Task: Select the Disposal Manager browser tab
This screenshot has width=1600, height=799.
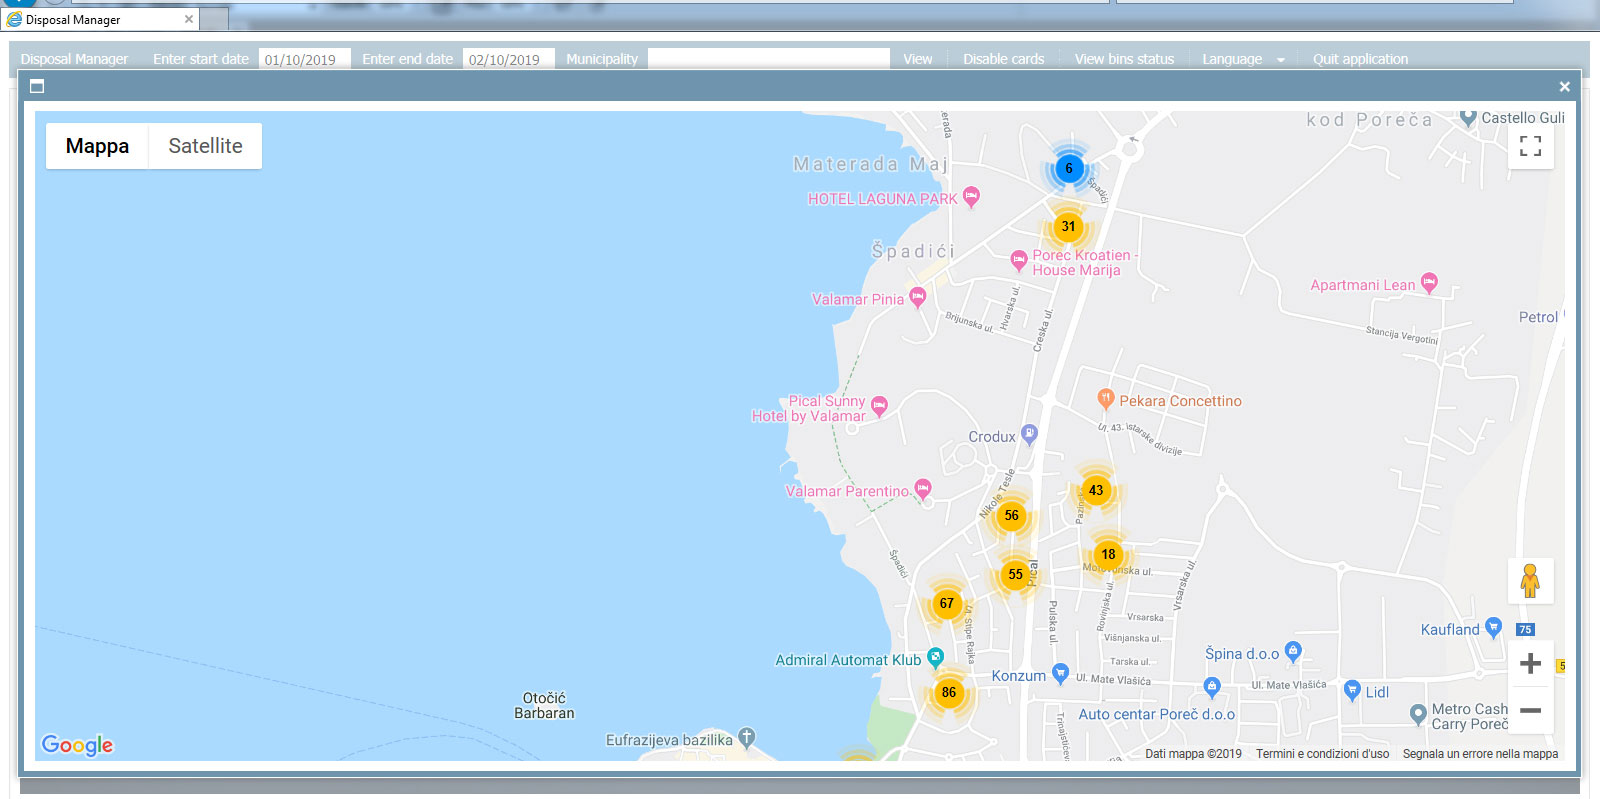Action: coord(100,19)
